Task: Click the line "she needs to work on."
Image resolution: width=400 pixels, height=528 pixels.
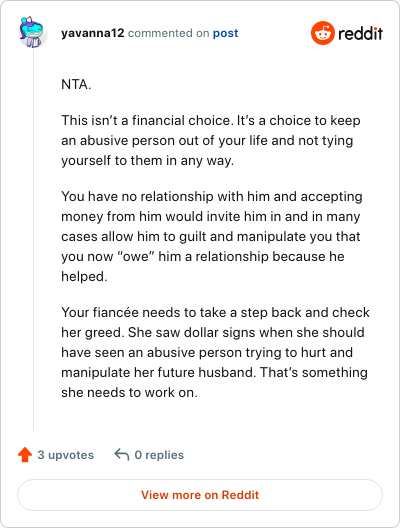Action: 129,393
